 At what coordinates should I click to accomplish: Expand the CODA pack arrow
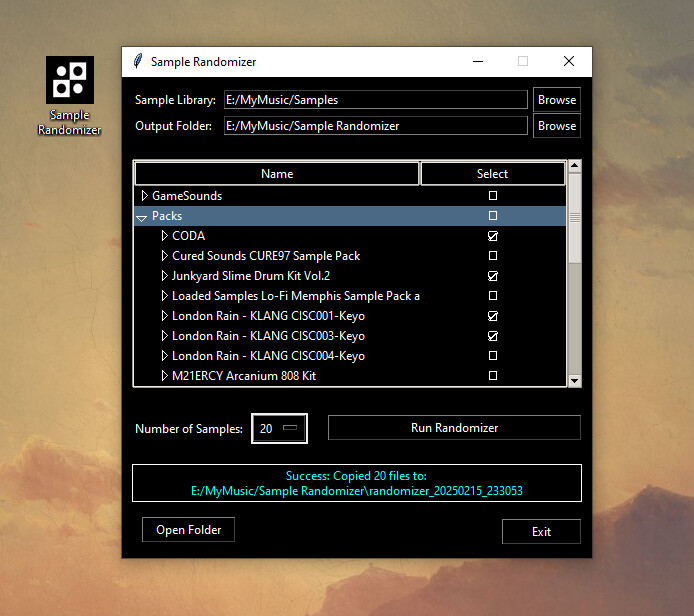(165, 236)
